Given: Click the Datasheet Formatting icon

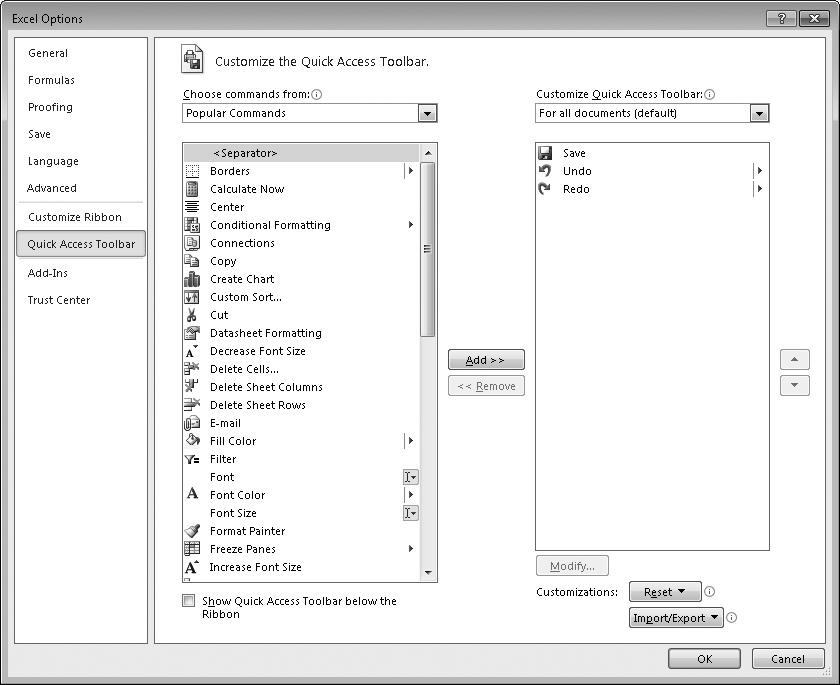Looking at the screenshot, I should coord(192,333).
